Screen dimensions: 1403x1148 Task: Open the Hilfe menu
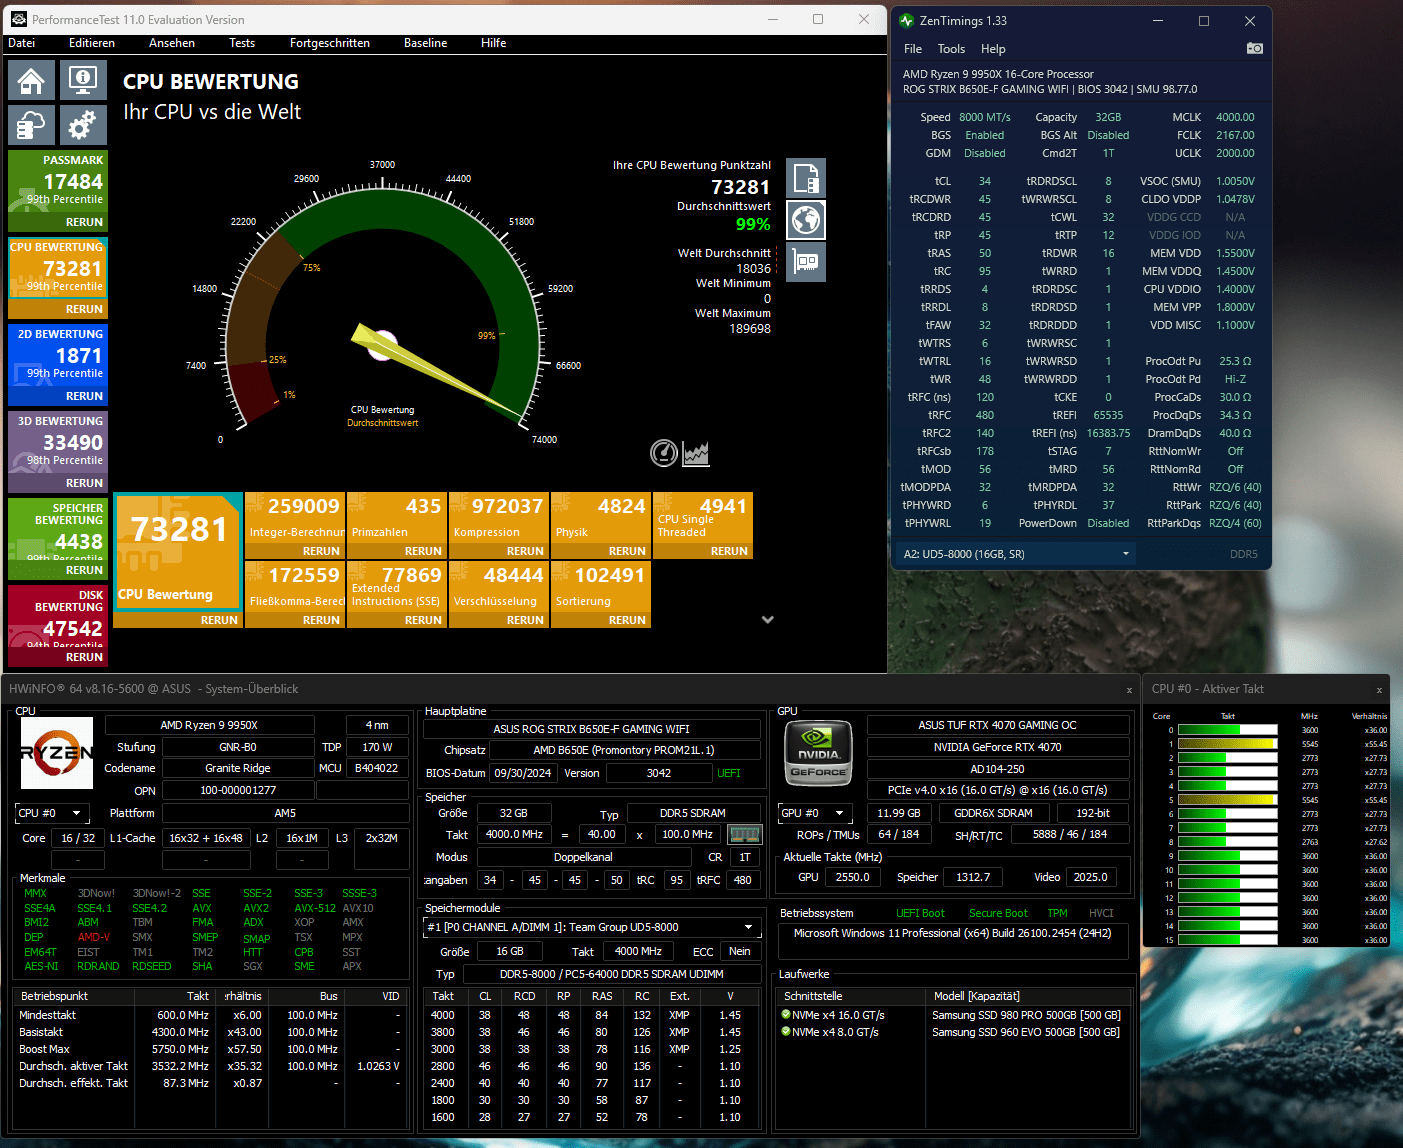(494, 43)
